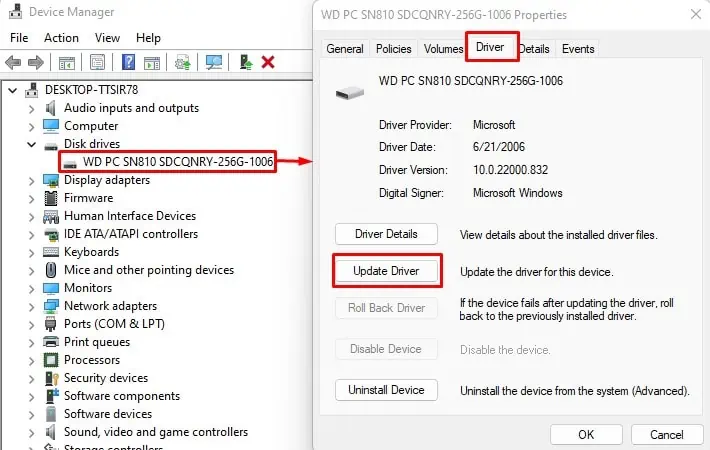Expand the Keyboards chevron
The image size is (710, 450).
click(x=31, y=253)
